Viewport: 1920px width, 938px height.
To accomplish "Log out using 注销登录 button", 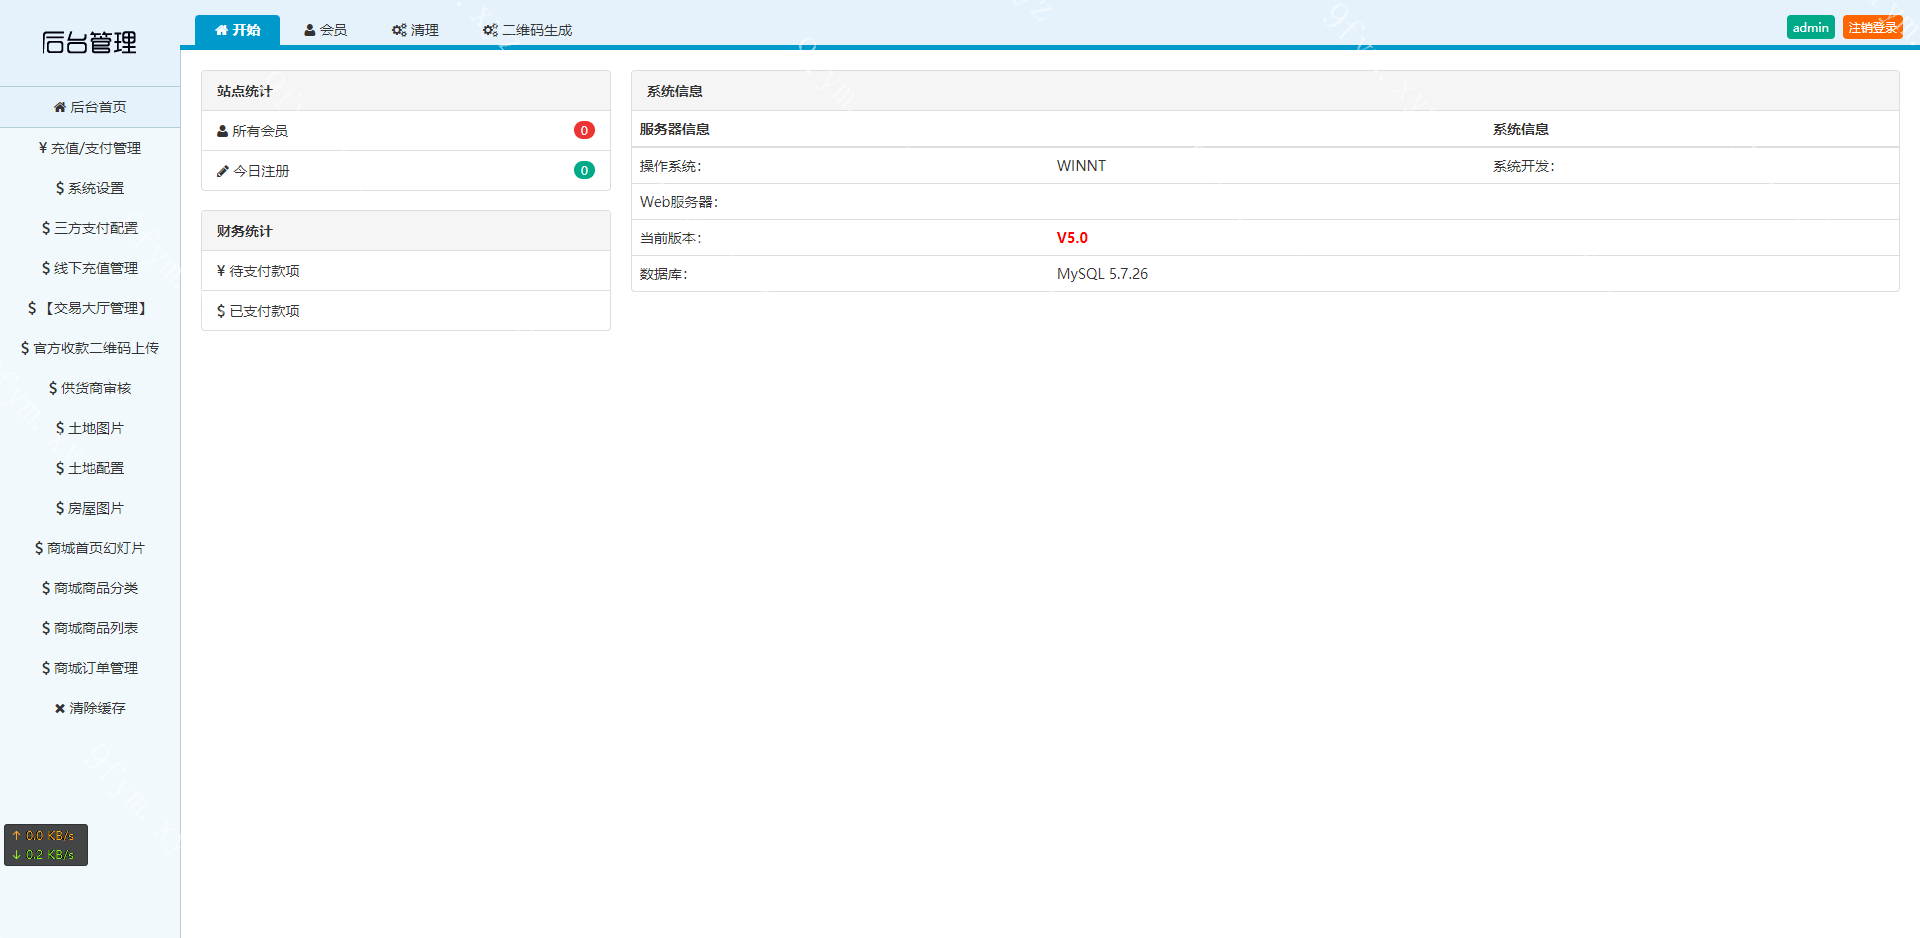I will click(x=1872, y=27).
